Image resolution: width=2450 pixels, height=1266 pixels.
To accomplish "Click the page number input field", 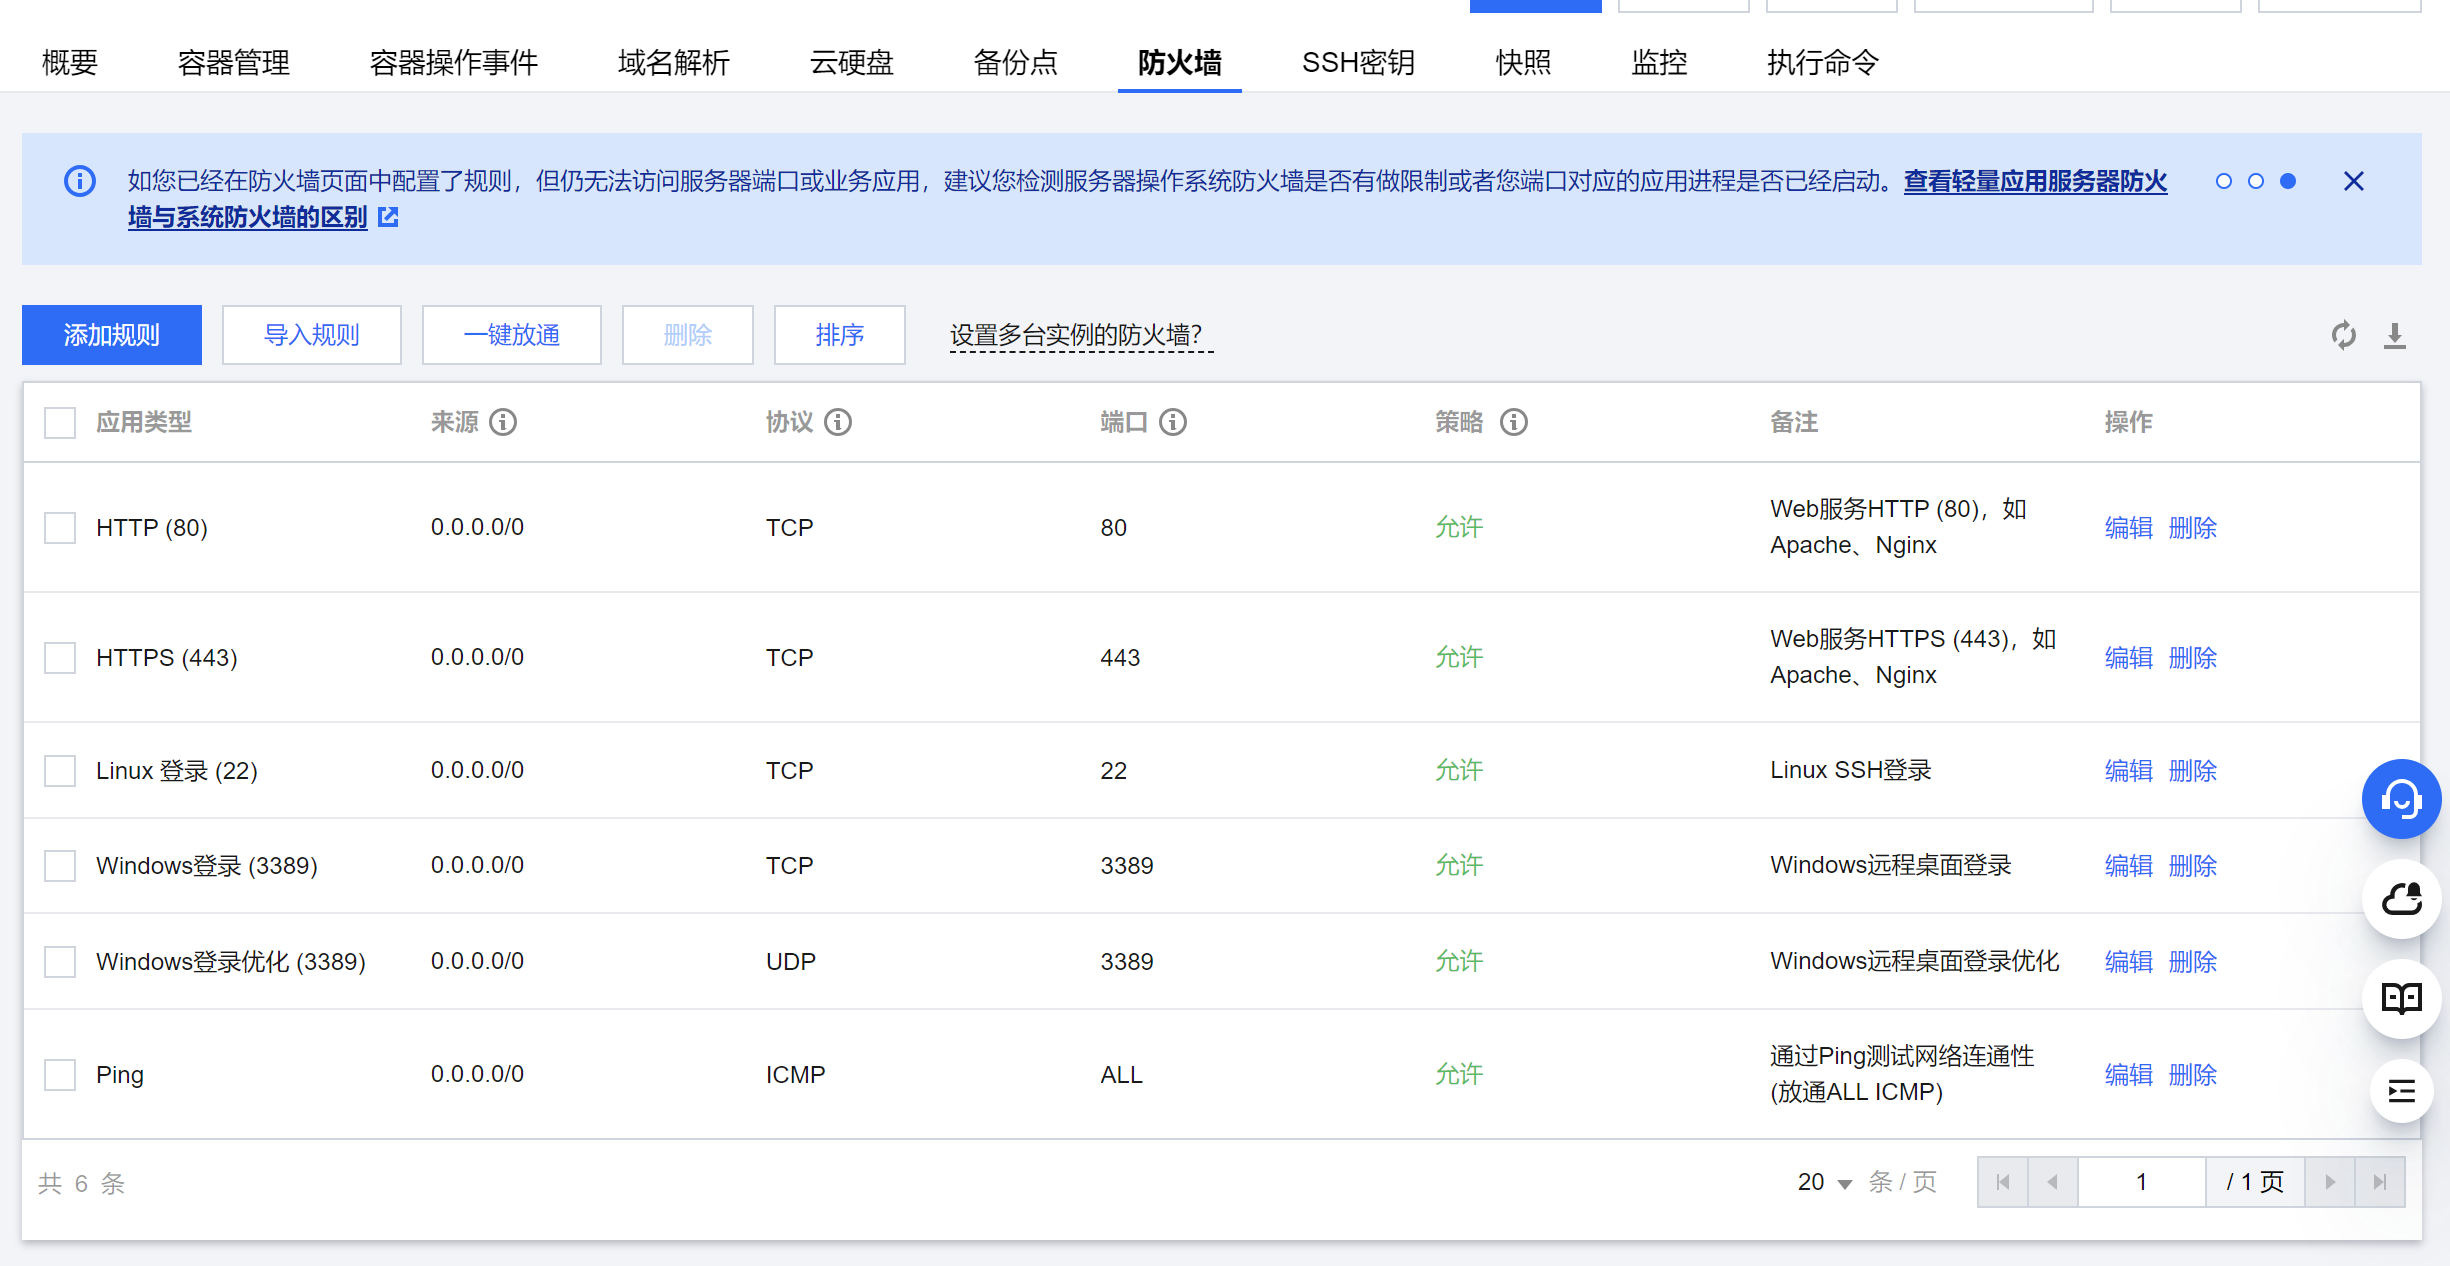I will click(x=2142, y=1182).
